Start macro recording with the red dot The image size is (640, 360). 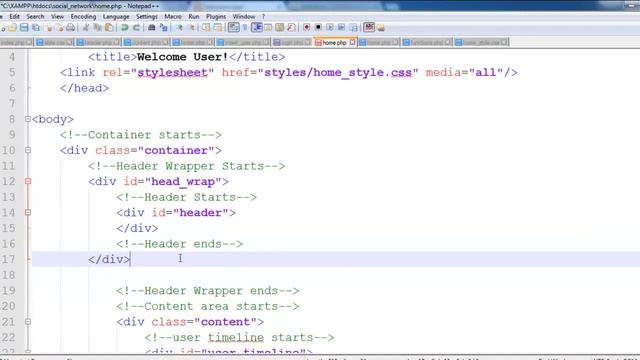tap(306, 27)
